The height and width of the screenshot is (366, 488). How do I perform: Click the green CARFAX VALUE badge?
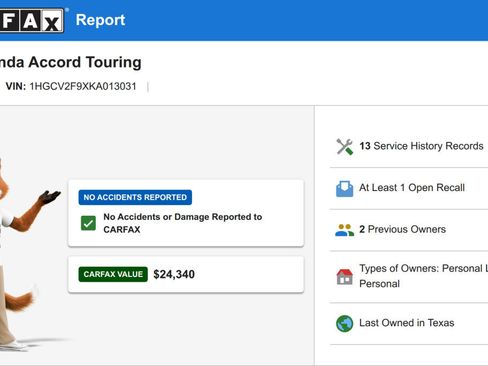pos(113,274)
